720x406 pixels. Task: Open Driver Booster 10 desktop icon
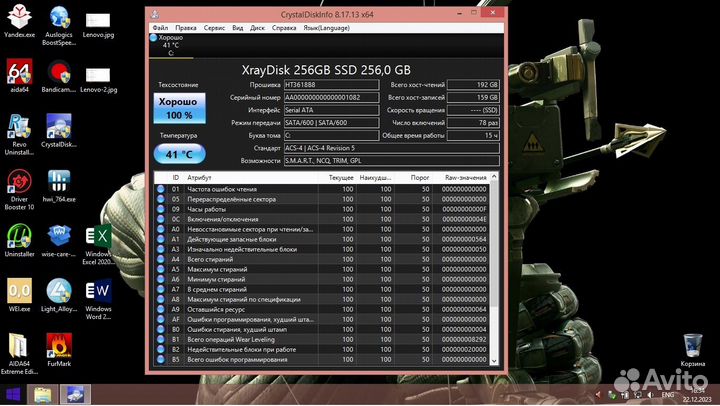coord(19,190)
